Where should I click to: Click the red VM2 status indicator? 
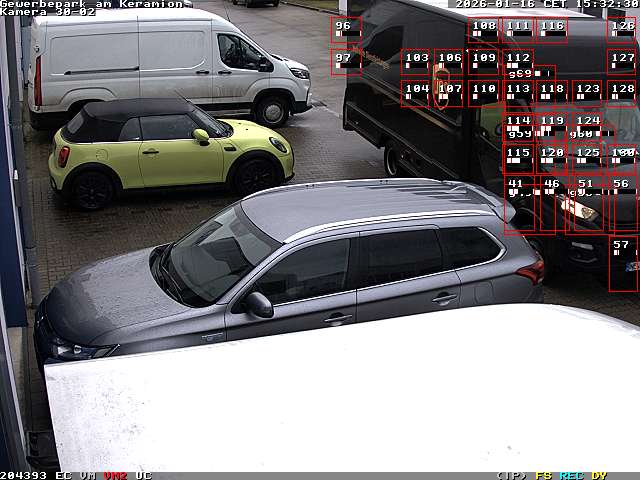pyautogui.click(x=115, y=475)
